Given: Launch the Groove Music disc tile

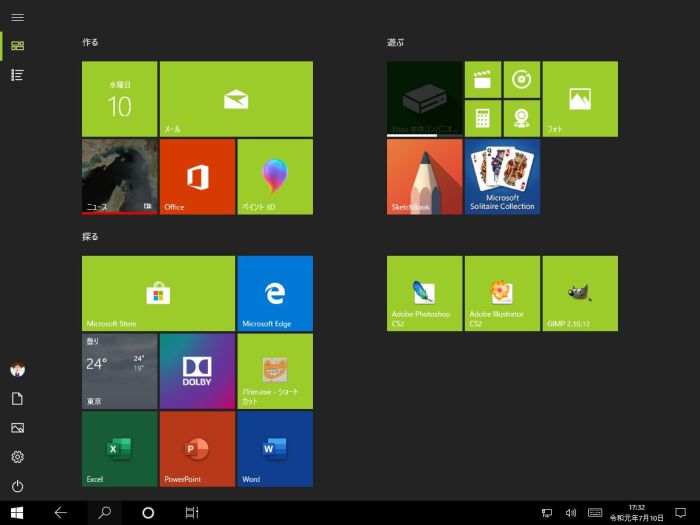Looking at the screenshot, I should click(521, 79).
